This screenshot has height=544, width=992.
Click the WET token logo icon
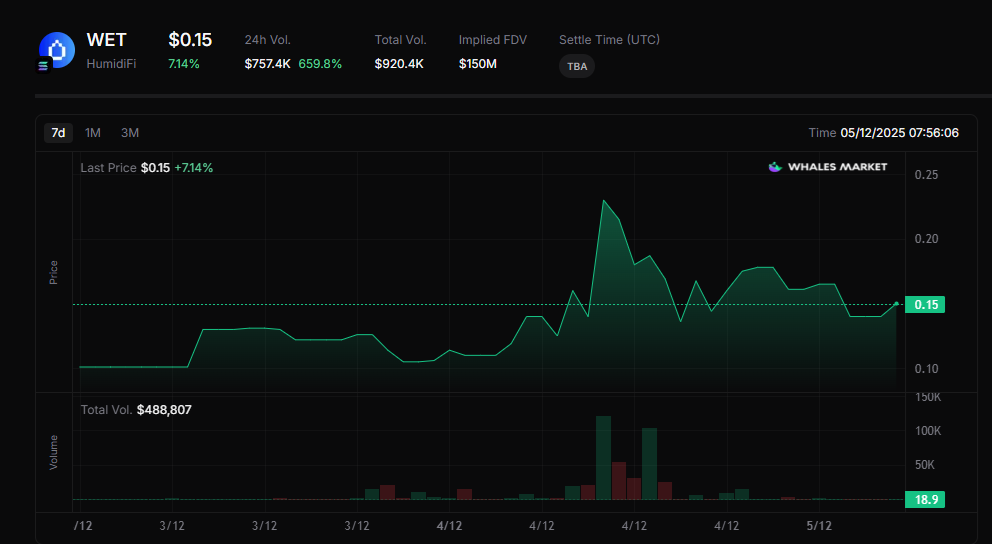tap(57, 49)
